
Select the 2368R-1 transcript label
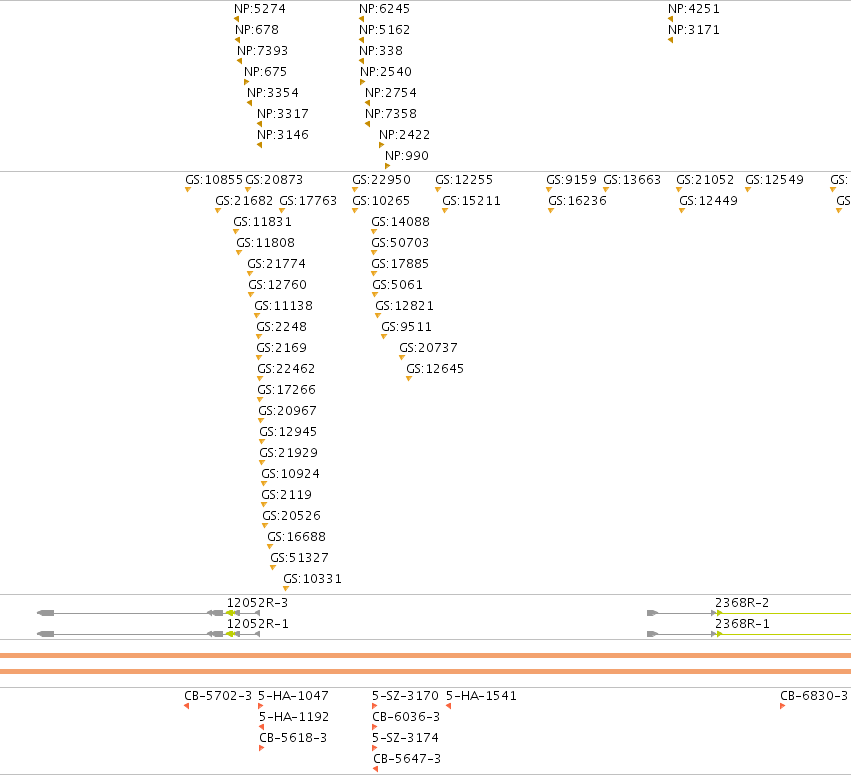742,624
